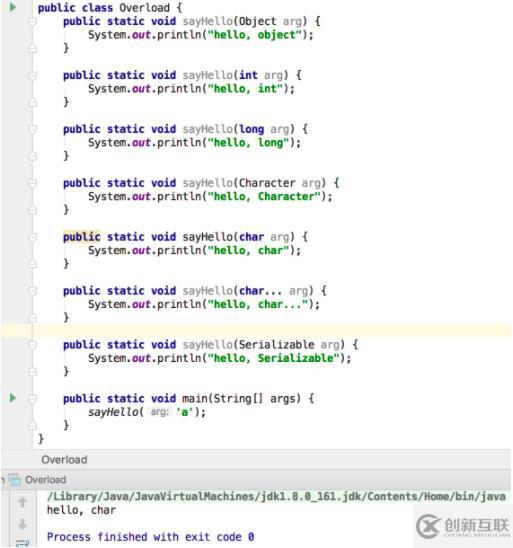This screenshot has height=548, width=513.
Task: Open the JDK java path link
Action: click(276, 497)
